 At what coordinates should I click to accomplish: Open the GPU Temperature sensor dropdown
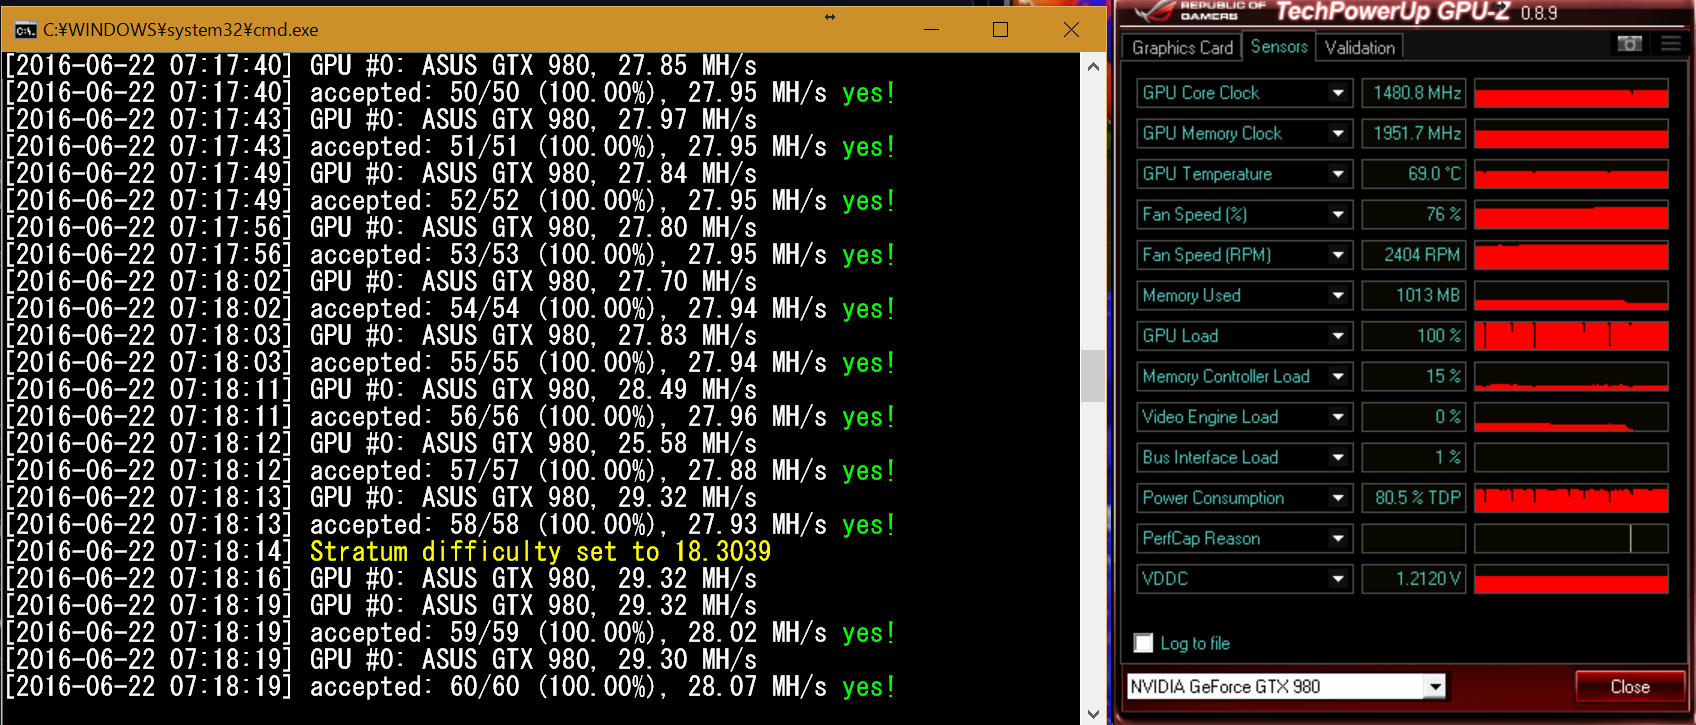[x=1338, y=174]
